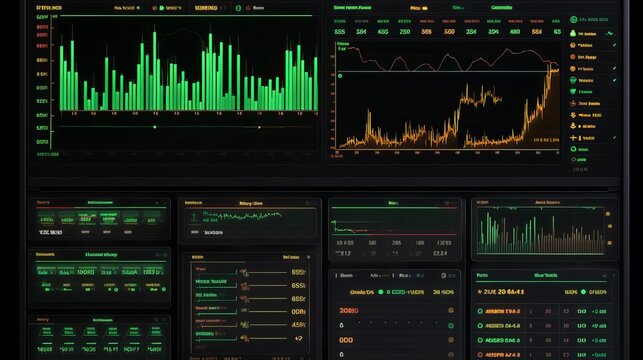The height and width of the screenshot is (360, 643).
Task: Toggle the checkmark on the yellow plus sidebar row
Action: coord(614,138)
